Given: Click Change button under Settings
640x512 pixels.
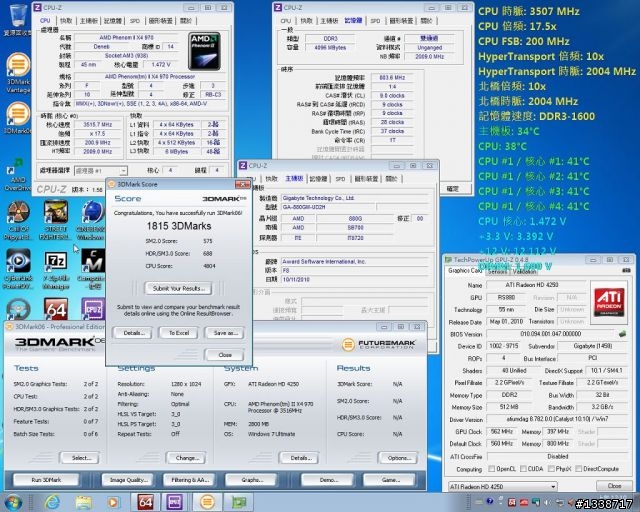Looking at the screenshot, I should coord(187,458).
